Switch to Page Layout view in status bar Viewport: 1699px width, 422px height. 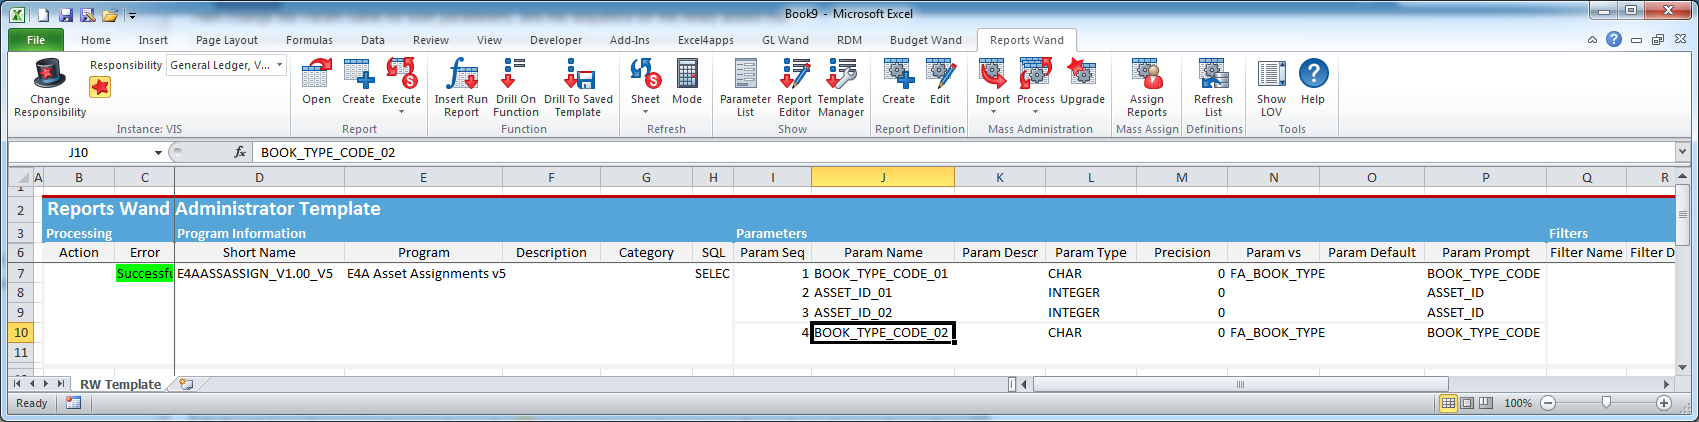[1467, 403]
